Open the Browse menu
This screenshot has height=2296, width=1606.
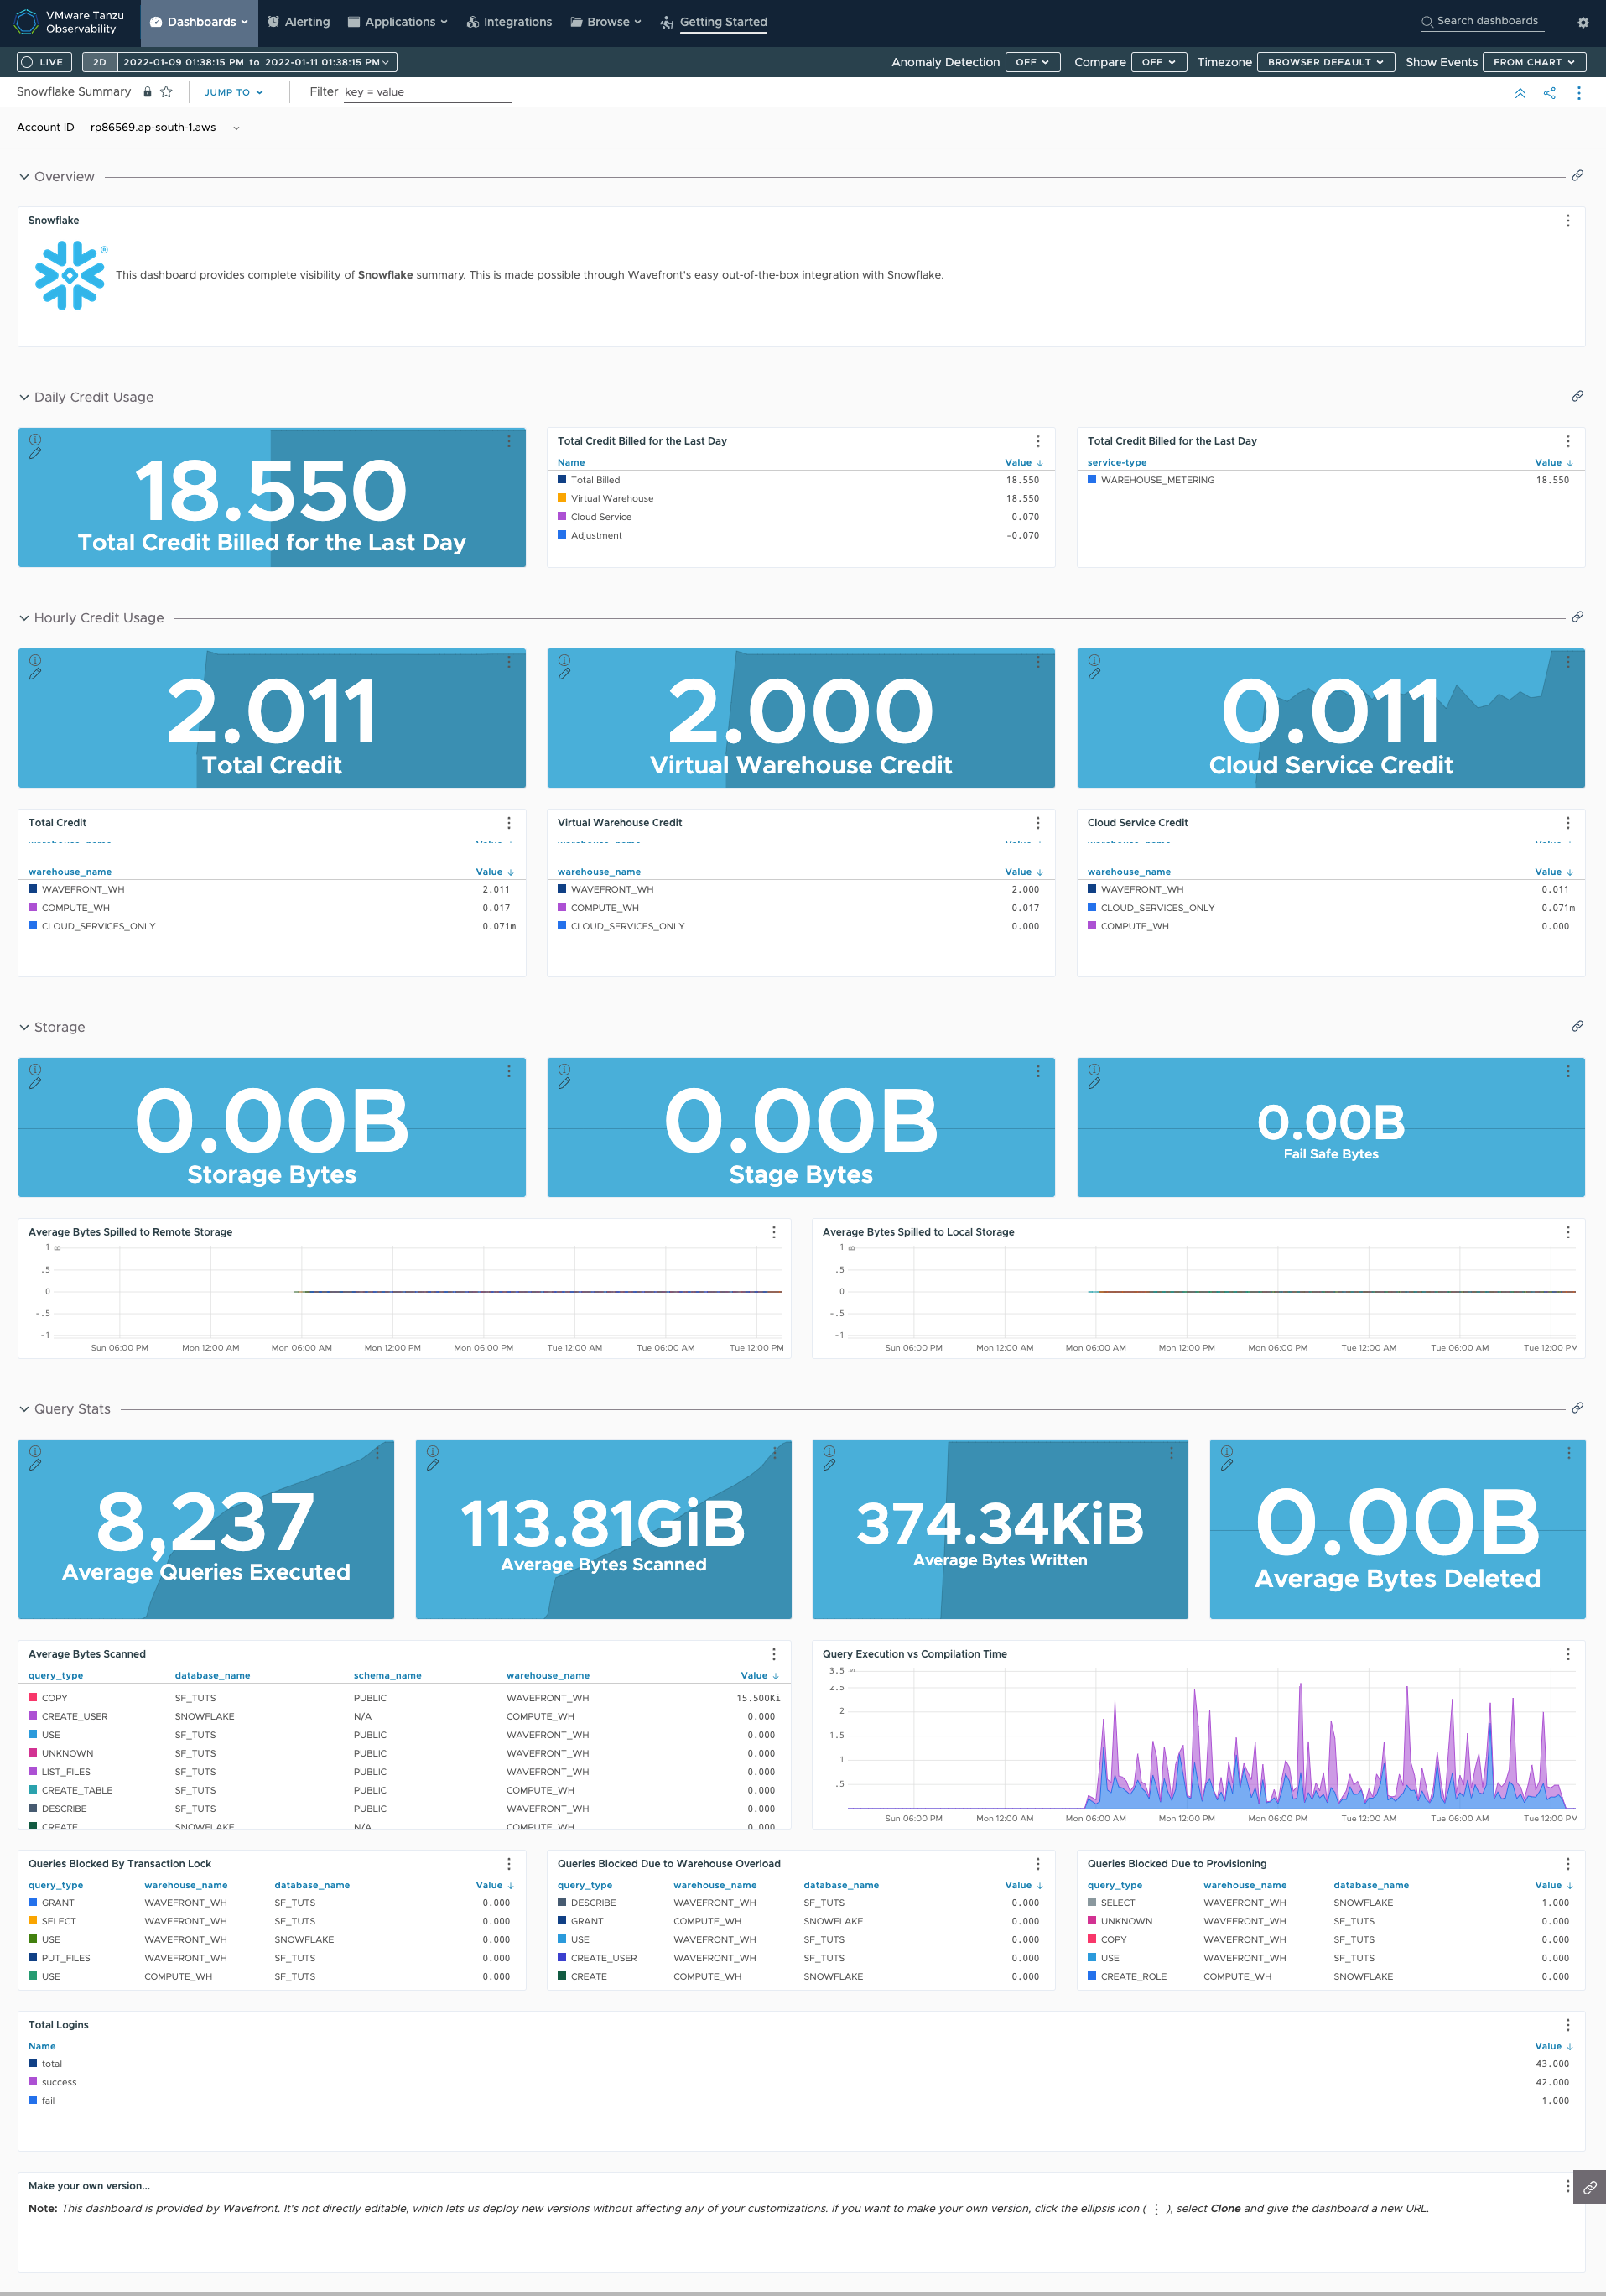pyautogui.click(x=606, y=22)
